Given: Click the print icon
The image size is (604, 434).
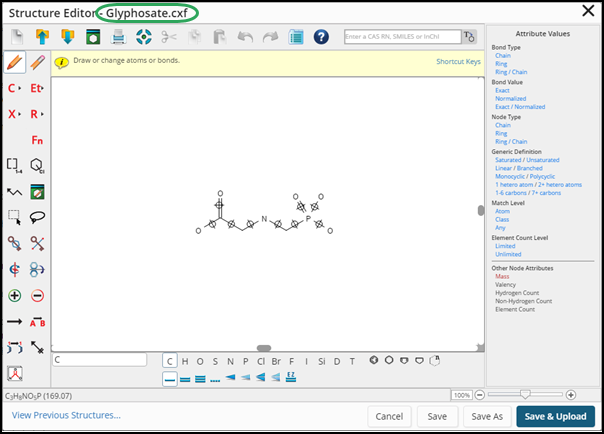Looking at the screenshot, I should [x=118, y=37].
